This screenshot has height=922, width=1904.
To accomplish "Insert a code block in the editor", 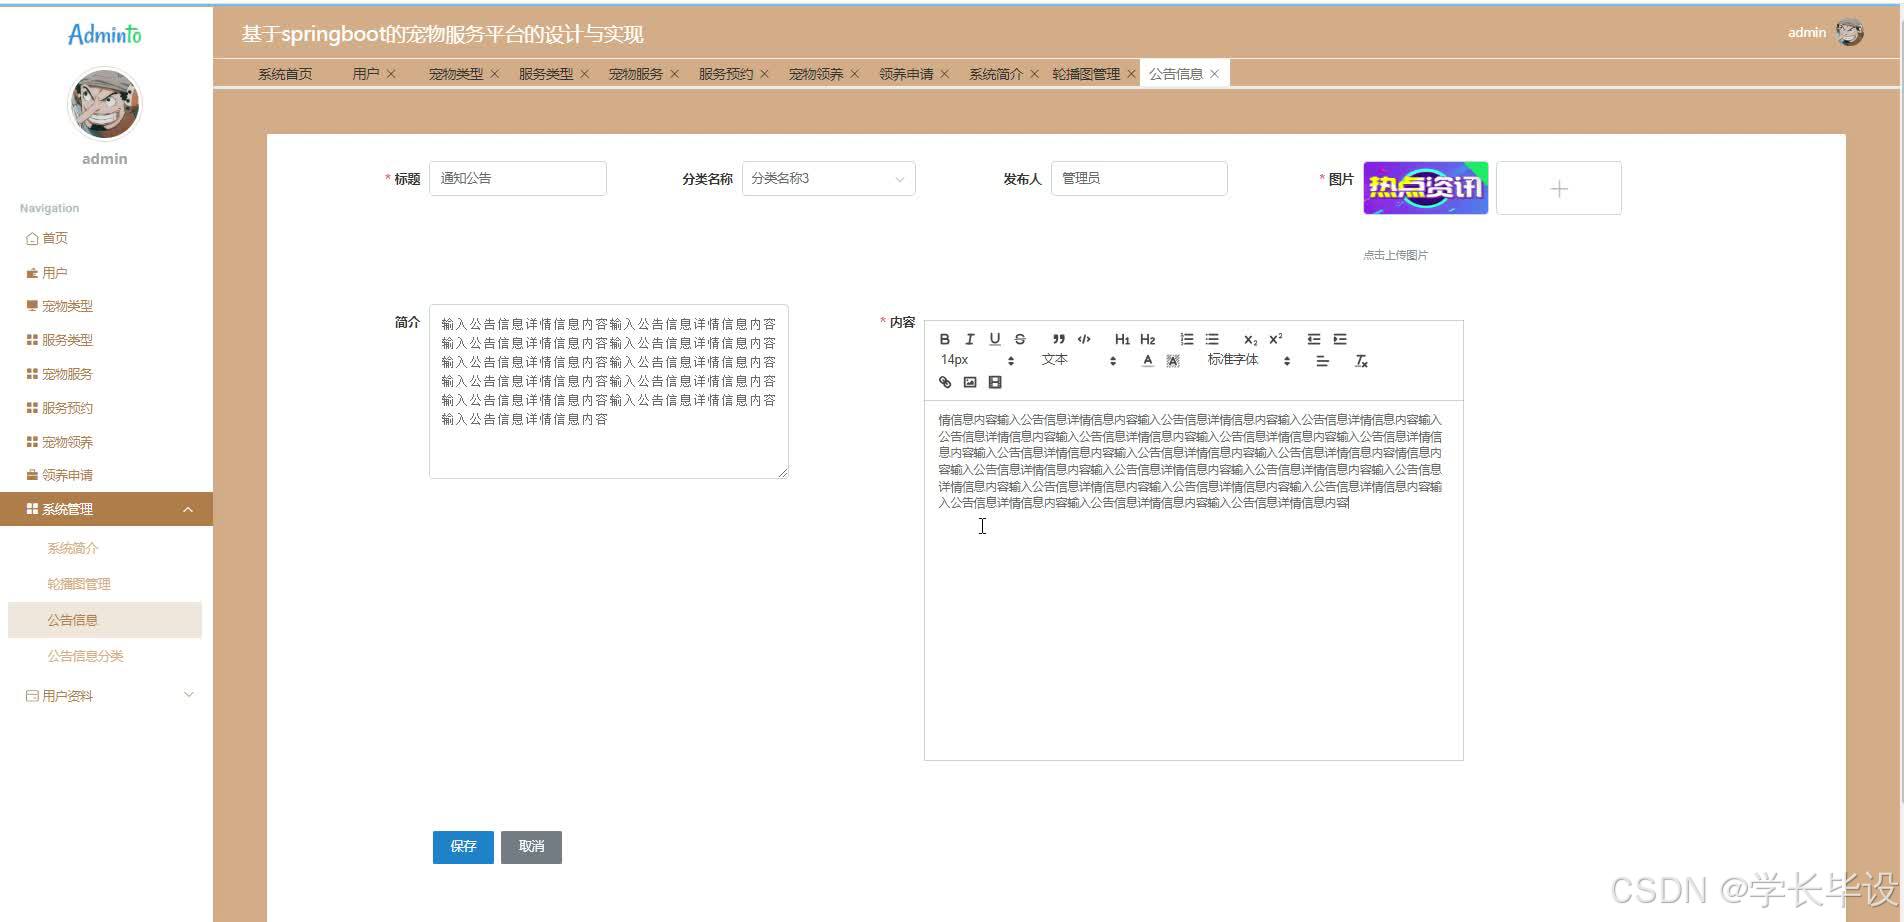I will 1084,339.
